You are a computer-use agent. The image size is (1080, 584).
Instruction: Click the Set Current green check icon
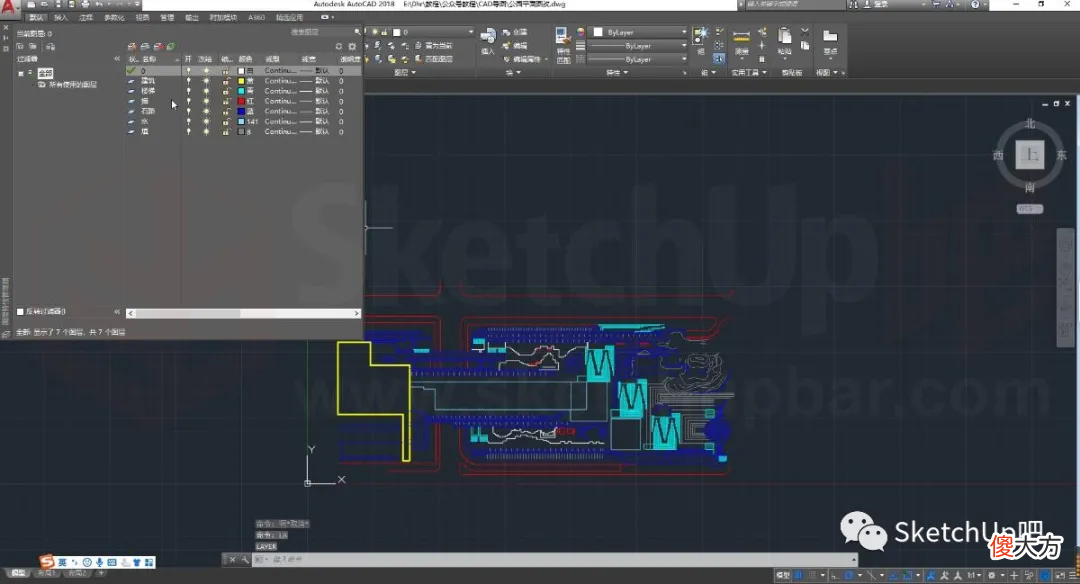[170, 47]
